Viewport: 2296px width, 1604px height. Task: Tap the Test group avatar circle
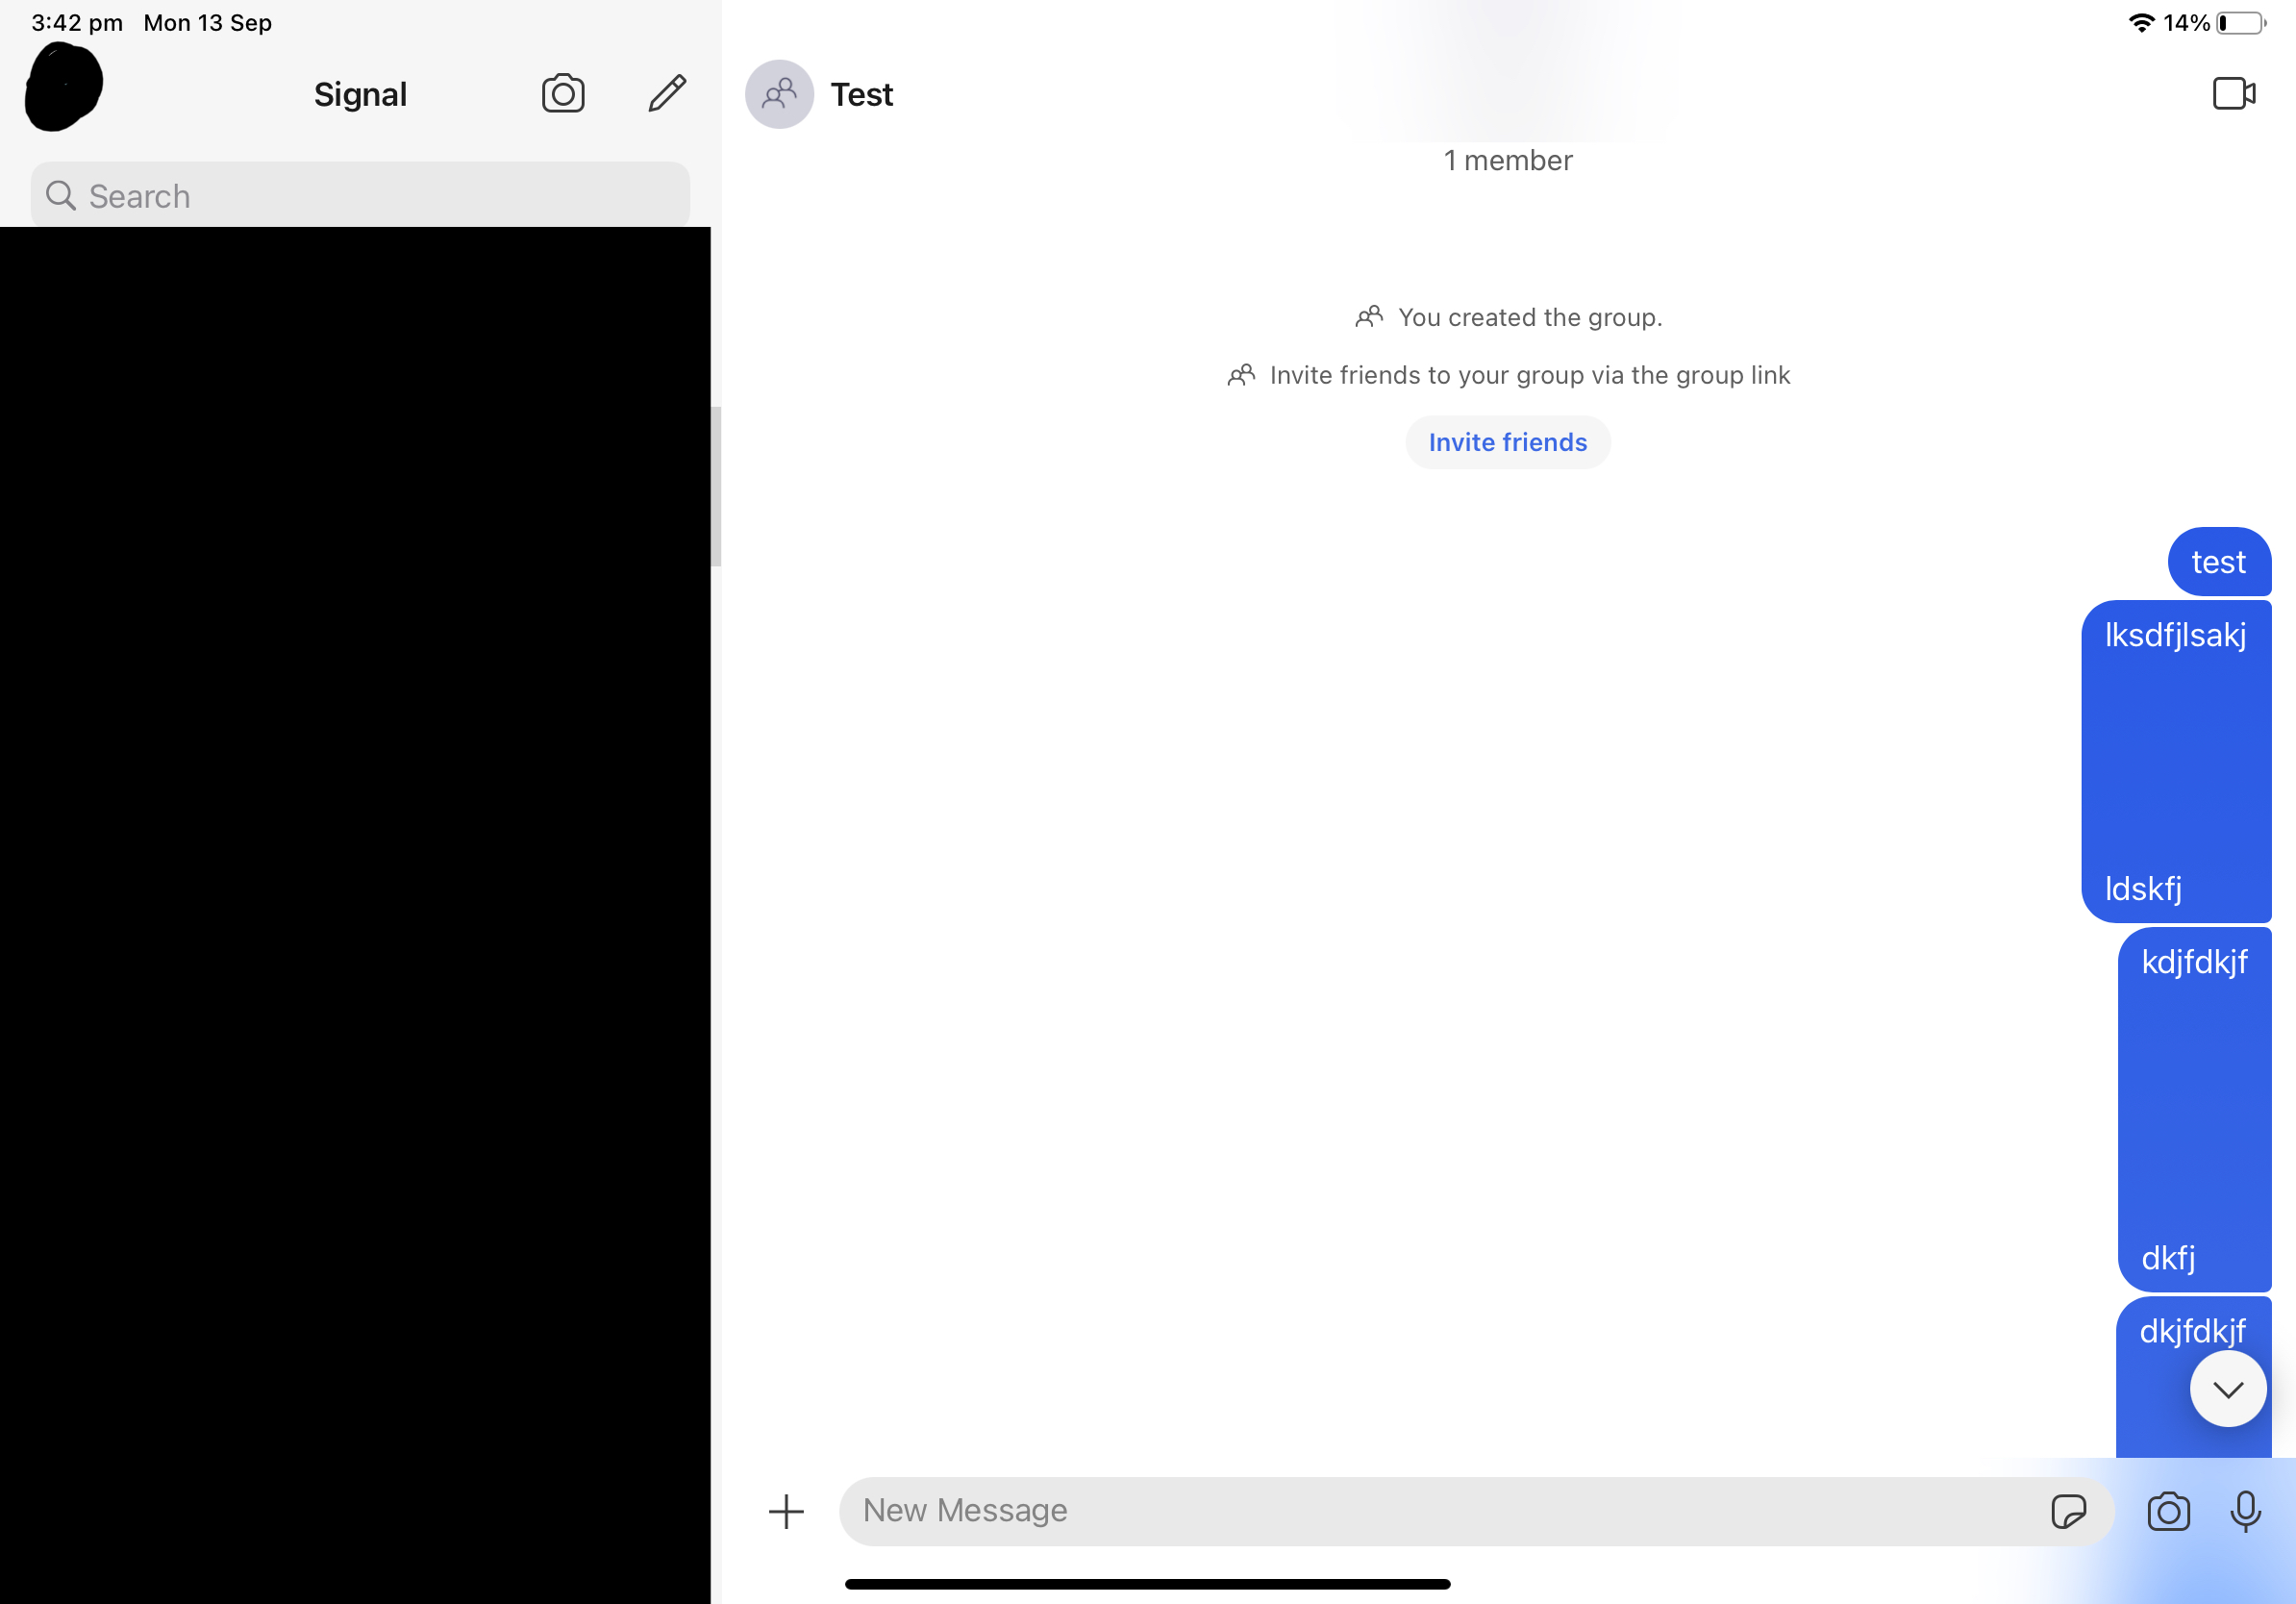779,94
